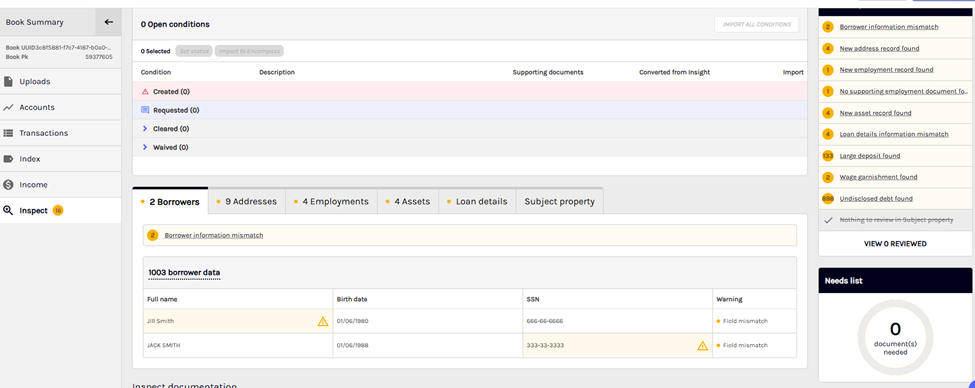Viewport: 975px width, 388px height.
Task: Click View 0 Reviewed
Action: (895, 244)
